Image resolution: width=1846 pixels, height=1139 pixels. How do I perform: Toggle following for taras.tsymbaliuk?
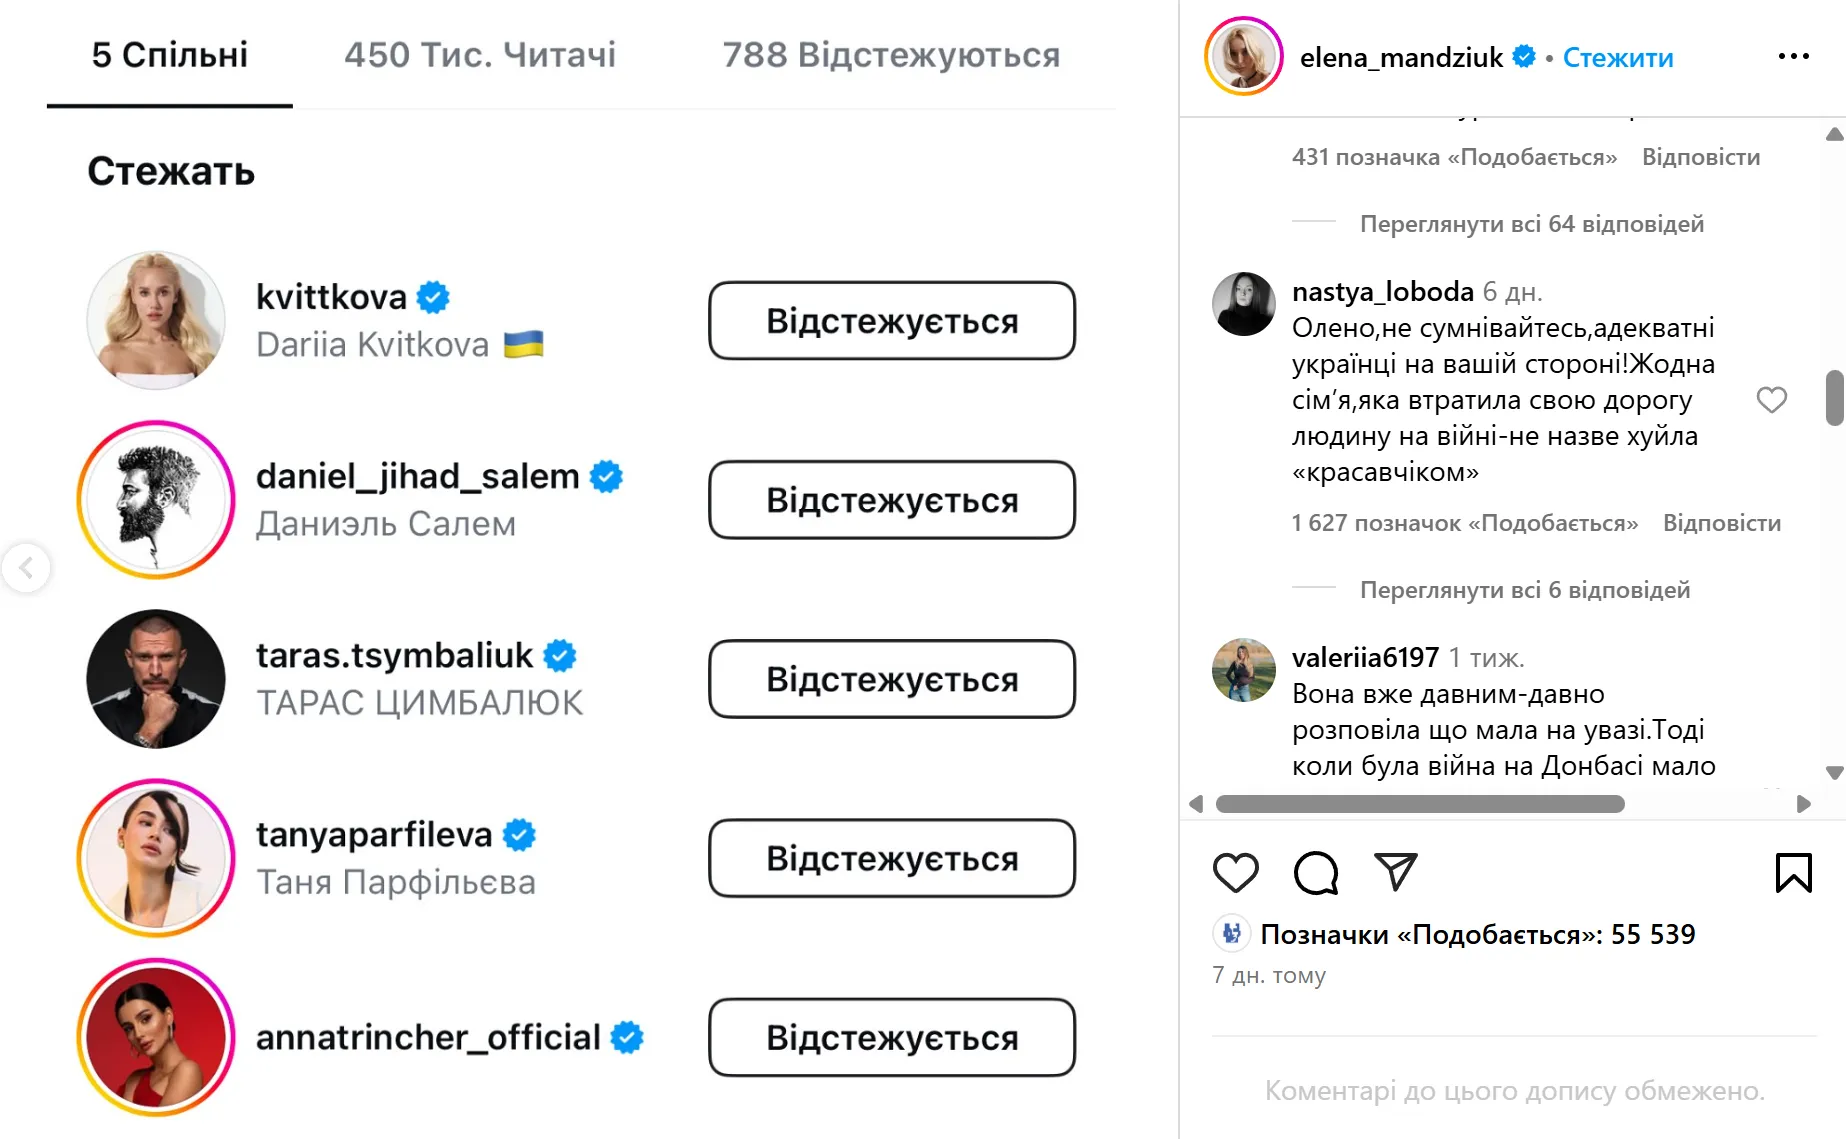click(891, 679)
